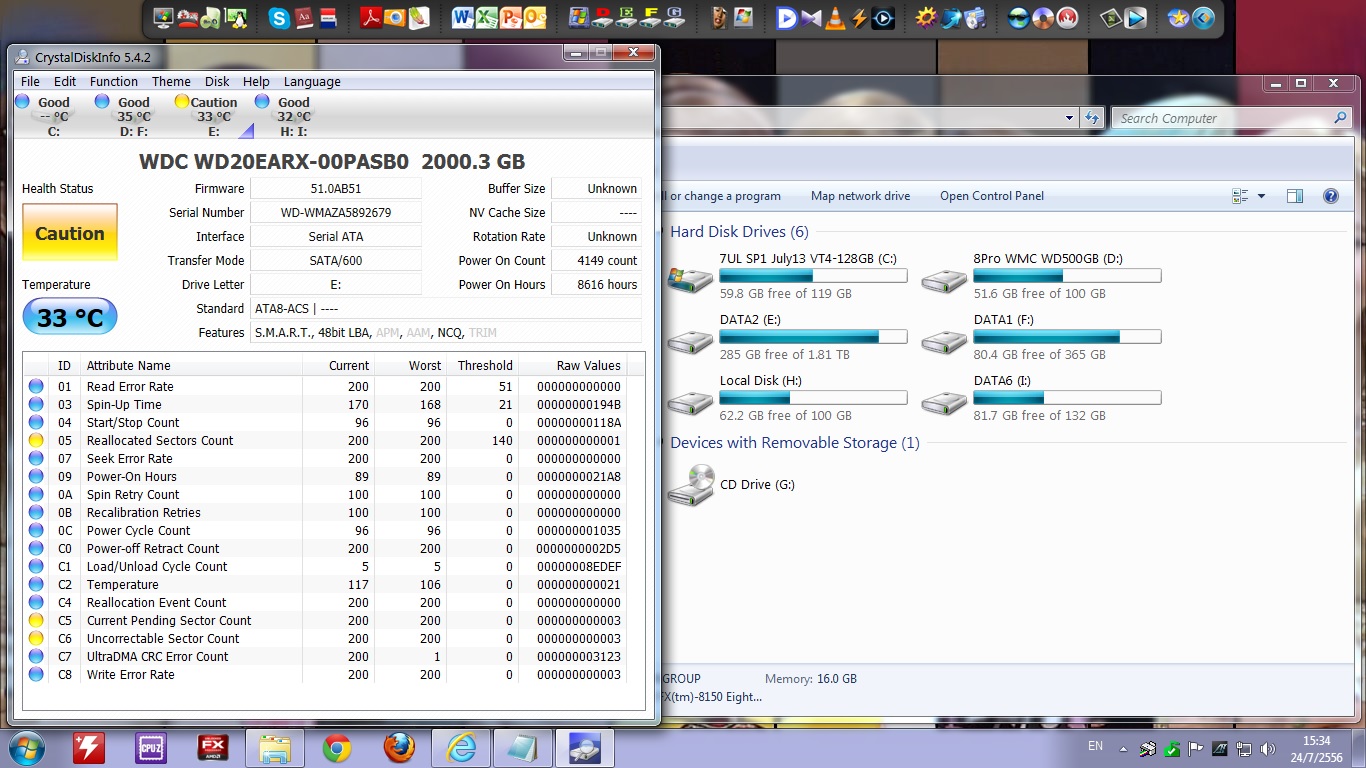
Task: Open Firefox from the taskbar
Action: [x=399, y=748]
